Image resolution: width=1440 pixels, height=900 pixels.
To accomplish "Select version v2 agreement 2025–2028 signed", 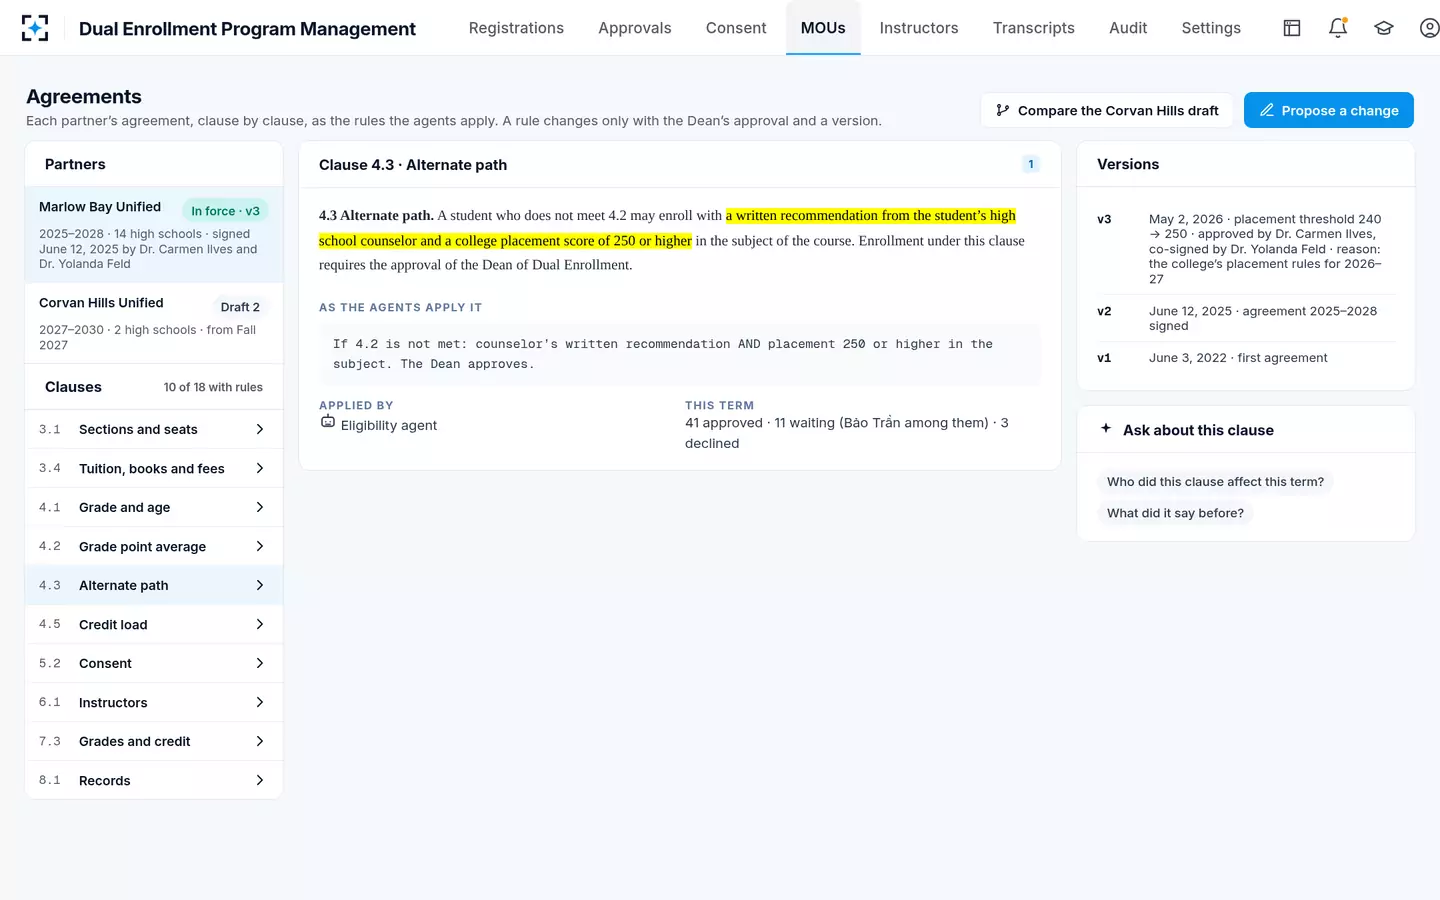I will (1246, 318).
